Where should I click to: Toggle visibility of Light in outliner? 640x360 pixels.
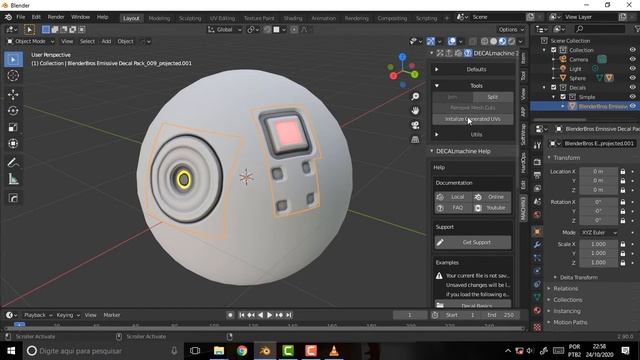(x=632, y=69)
